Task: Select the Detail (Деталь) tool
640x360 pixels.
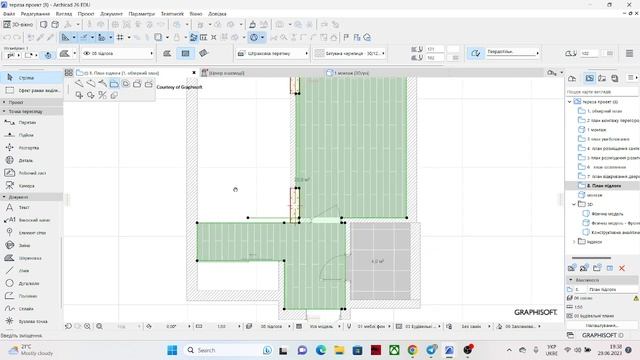Action: tap(31, 160)
